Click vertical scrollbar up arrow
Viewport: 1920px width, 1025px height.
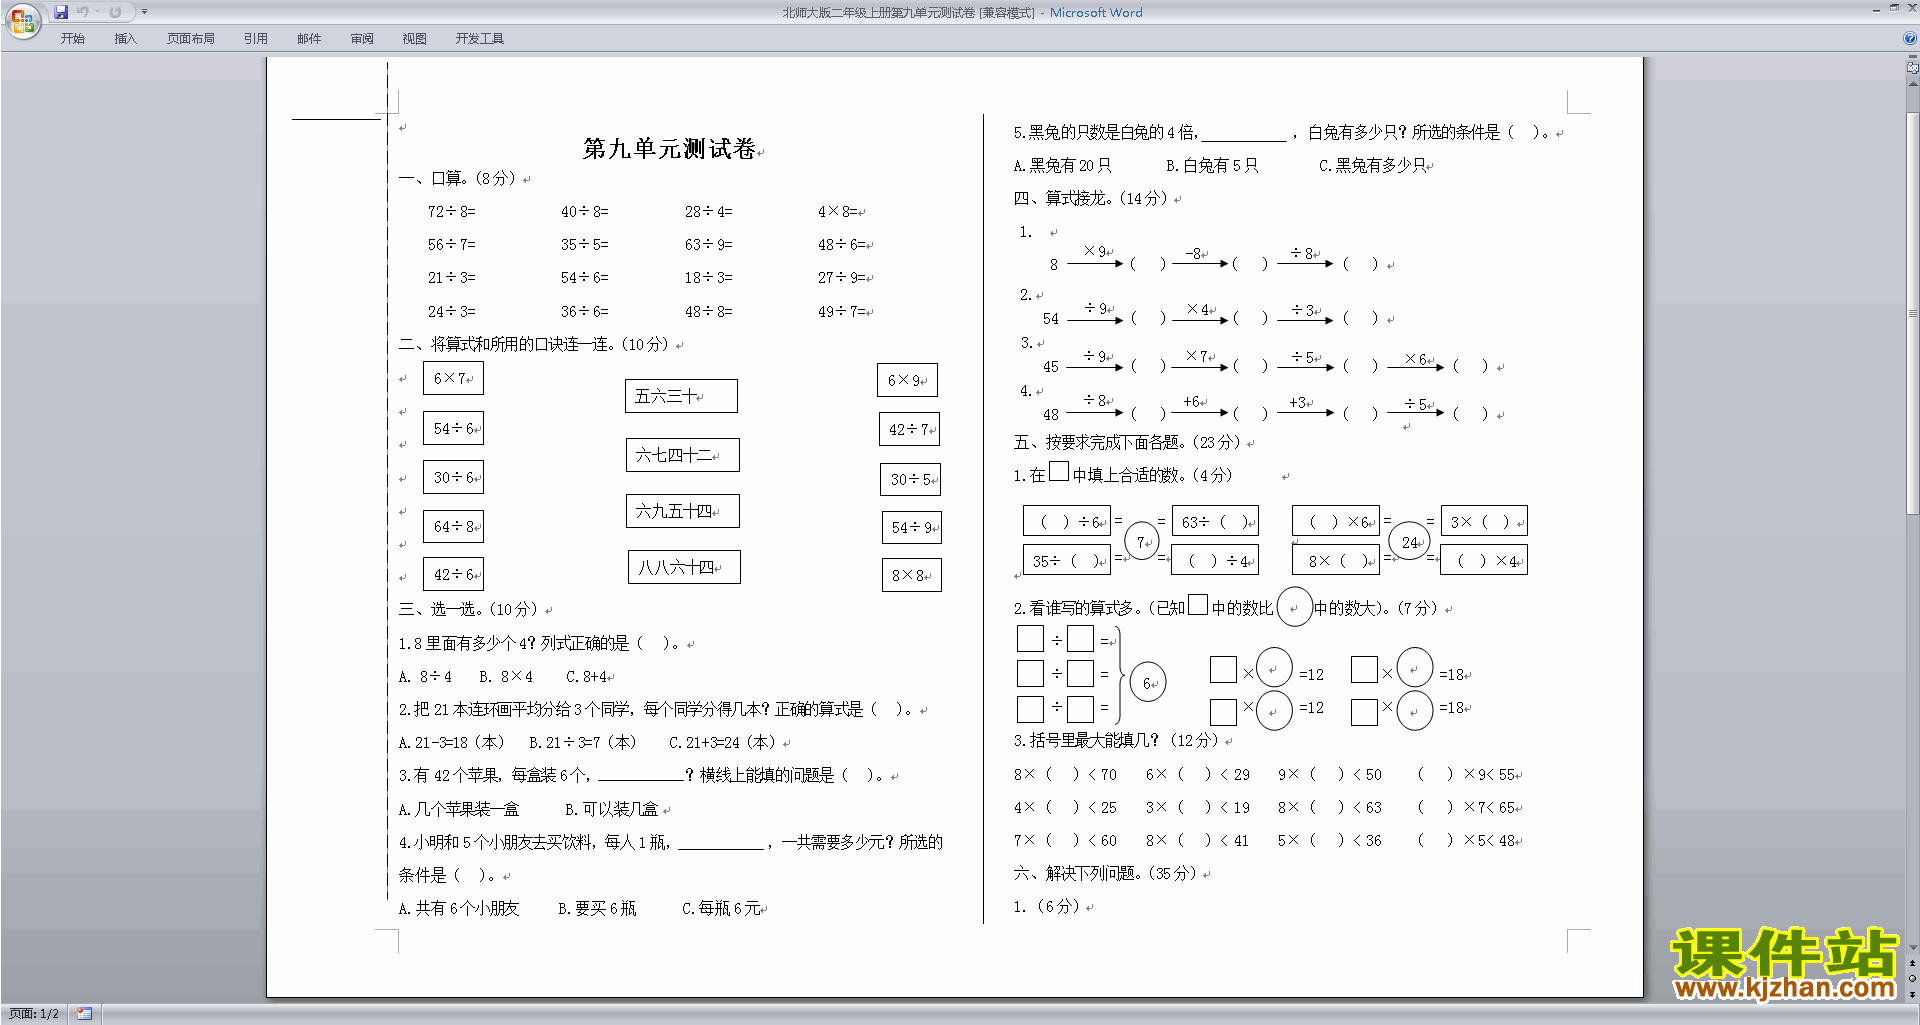pyautogui.click(x=1913, y=84)
